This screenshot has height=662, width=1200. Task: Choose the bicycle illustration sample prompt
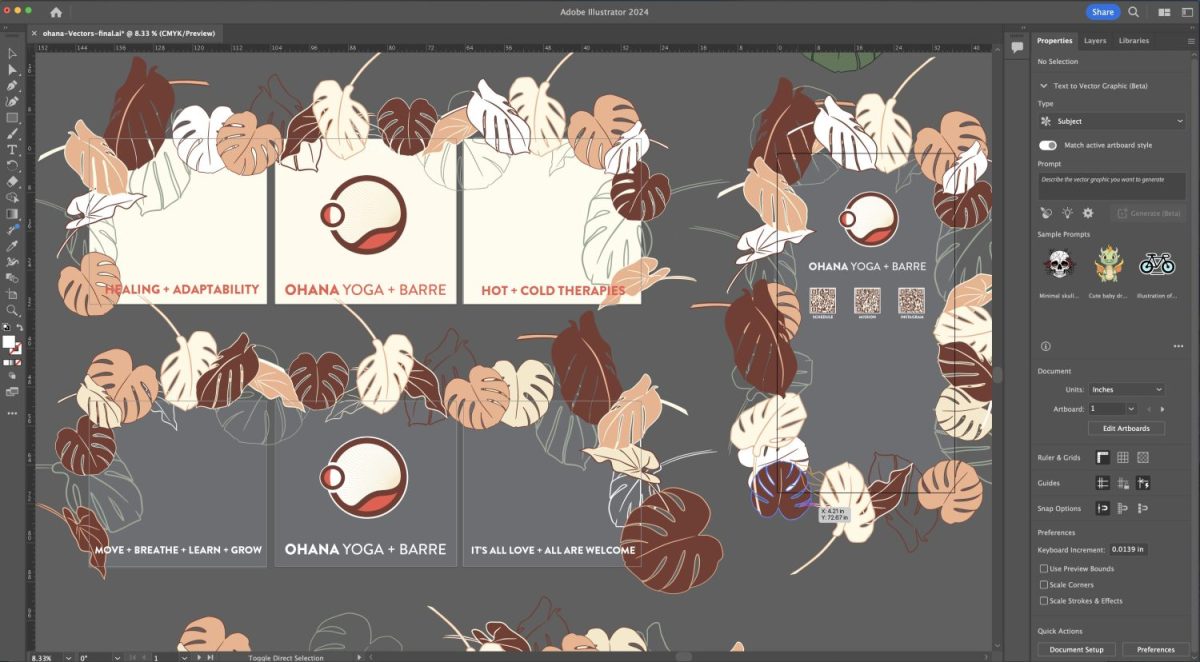coord(1155,265)
